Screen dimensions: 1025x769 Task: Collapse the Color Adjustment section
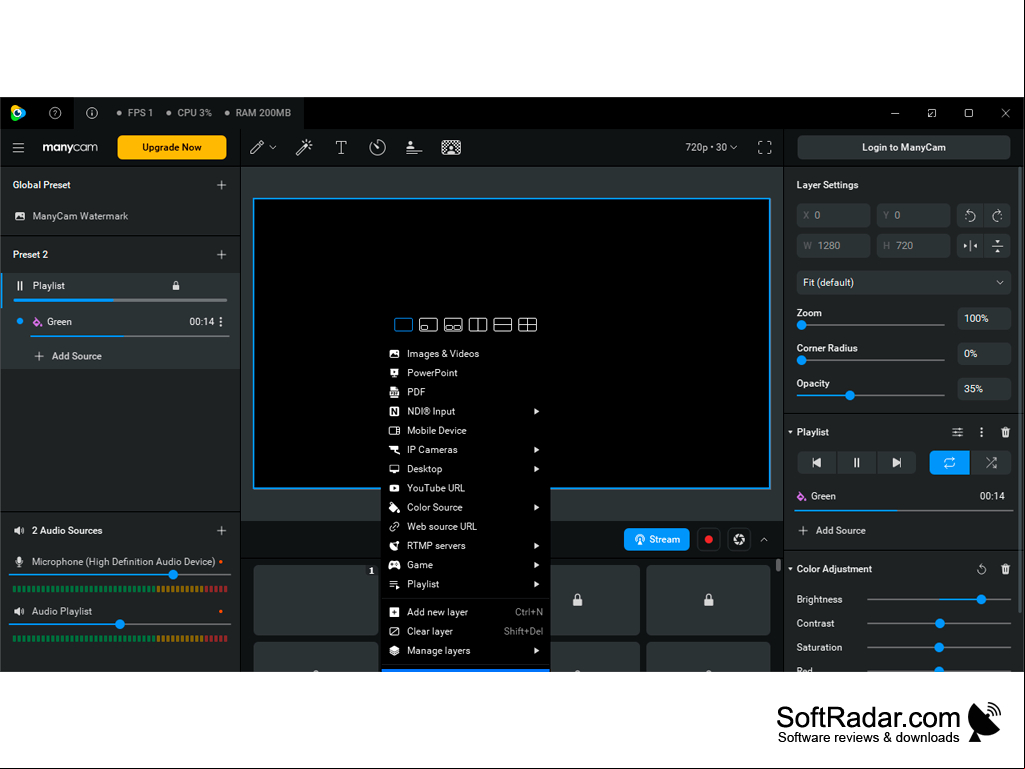coord(790,569)
